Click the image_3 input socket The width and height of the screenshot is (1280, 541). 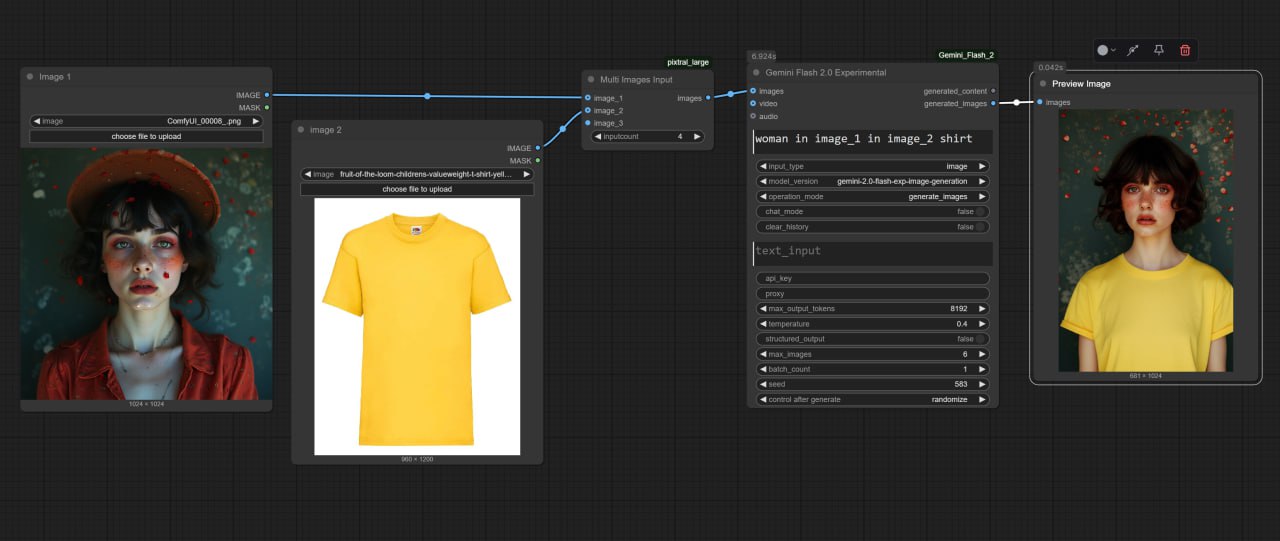(587, 122)
